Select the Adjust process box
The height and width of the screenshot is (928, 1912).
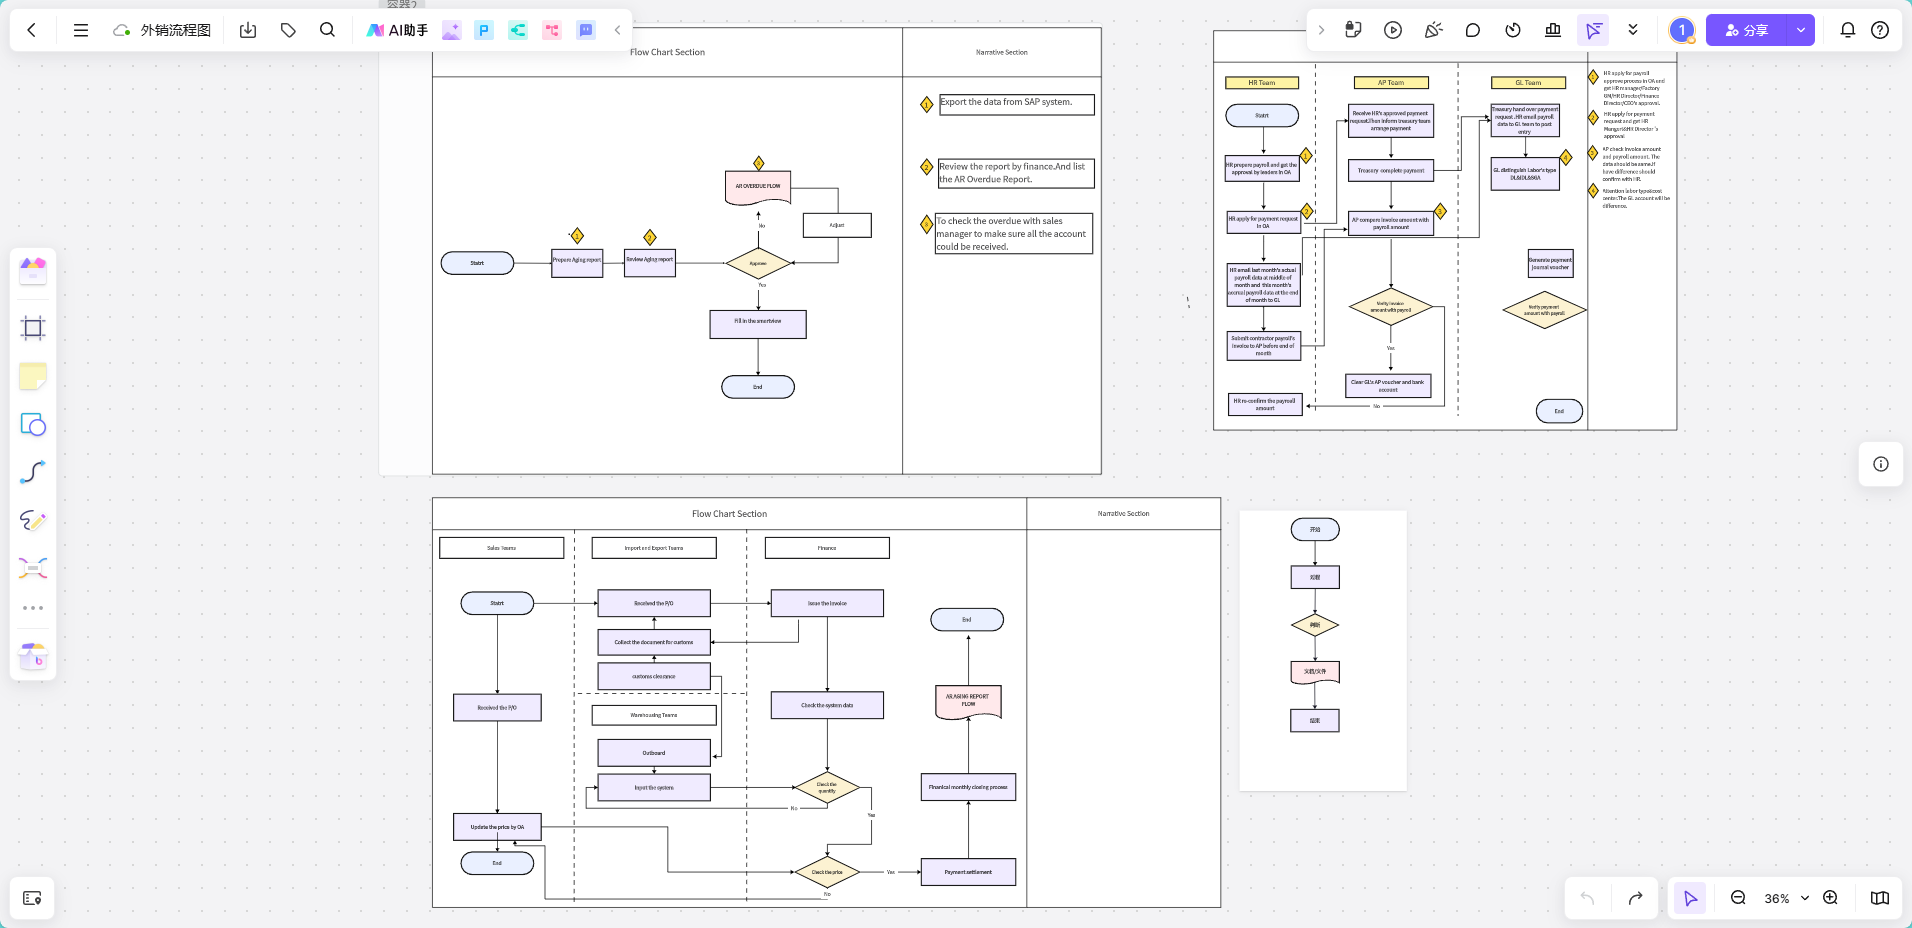pyautogui.click(x=837, y=225)
